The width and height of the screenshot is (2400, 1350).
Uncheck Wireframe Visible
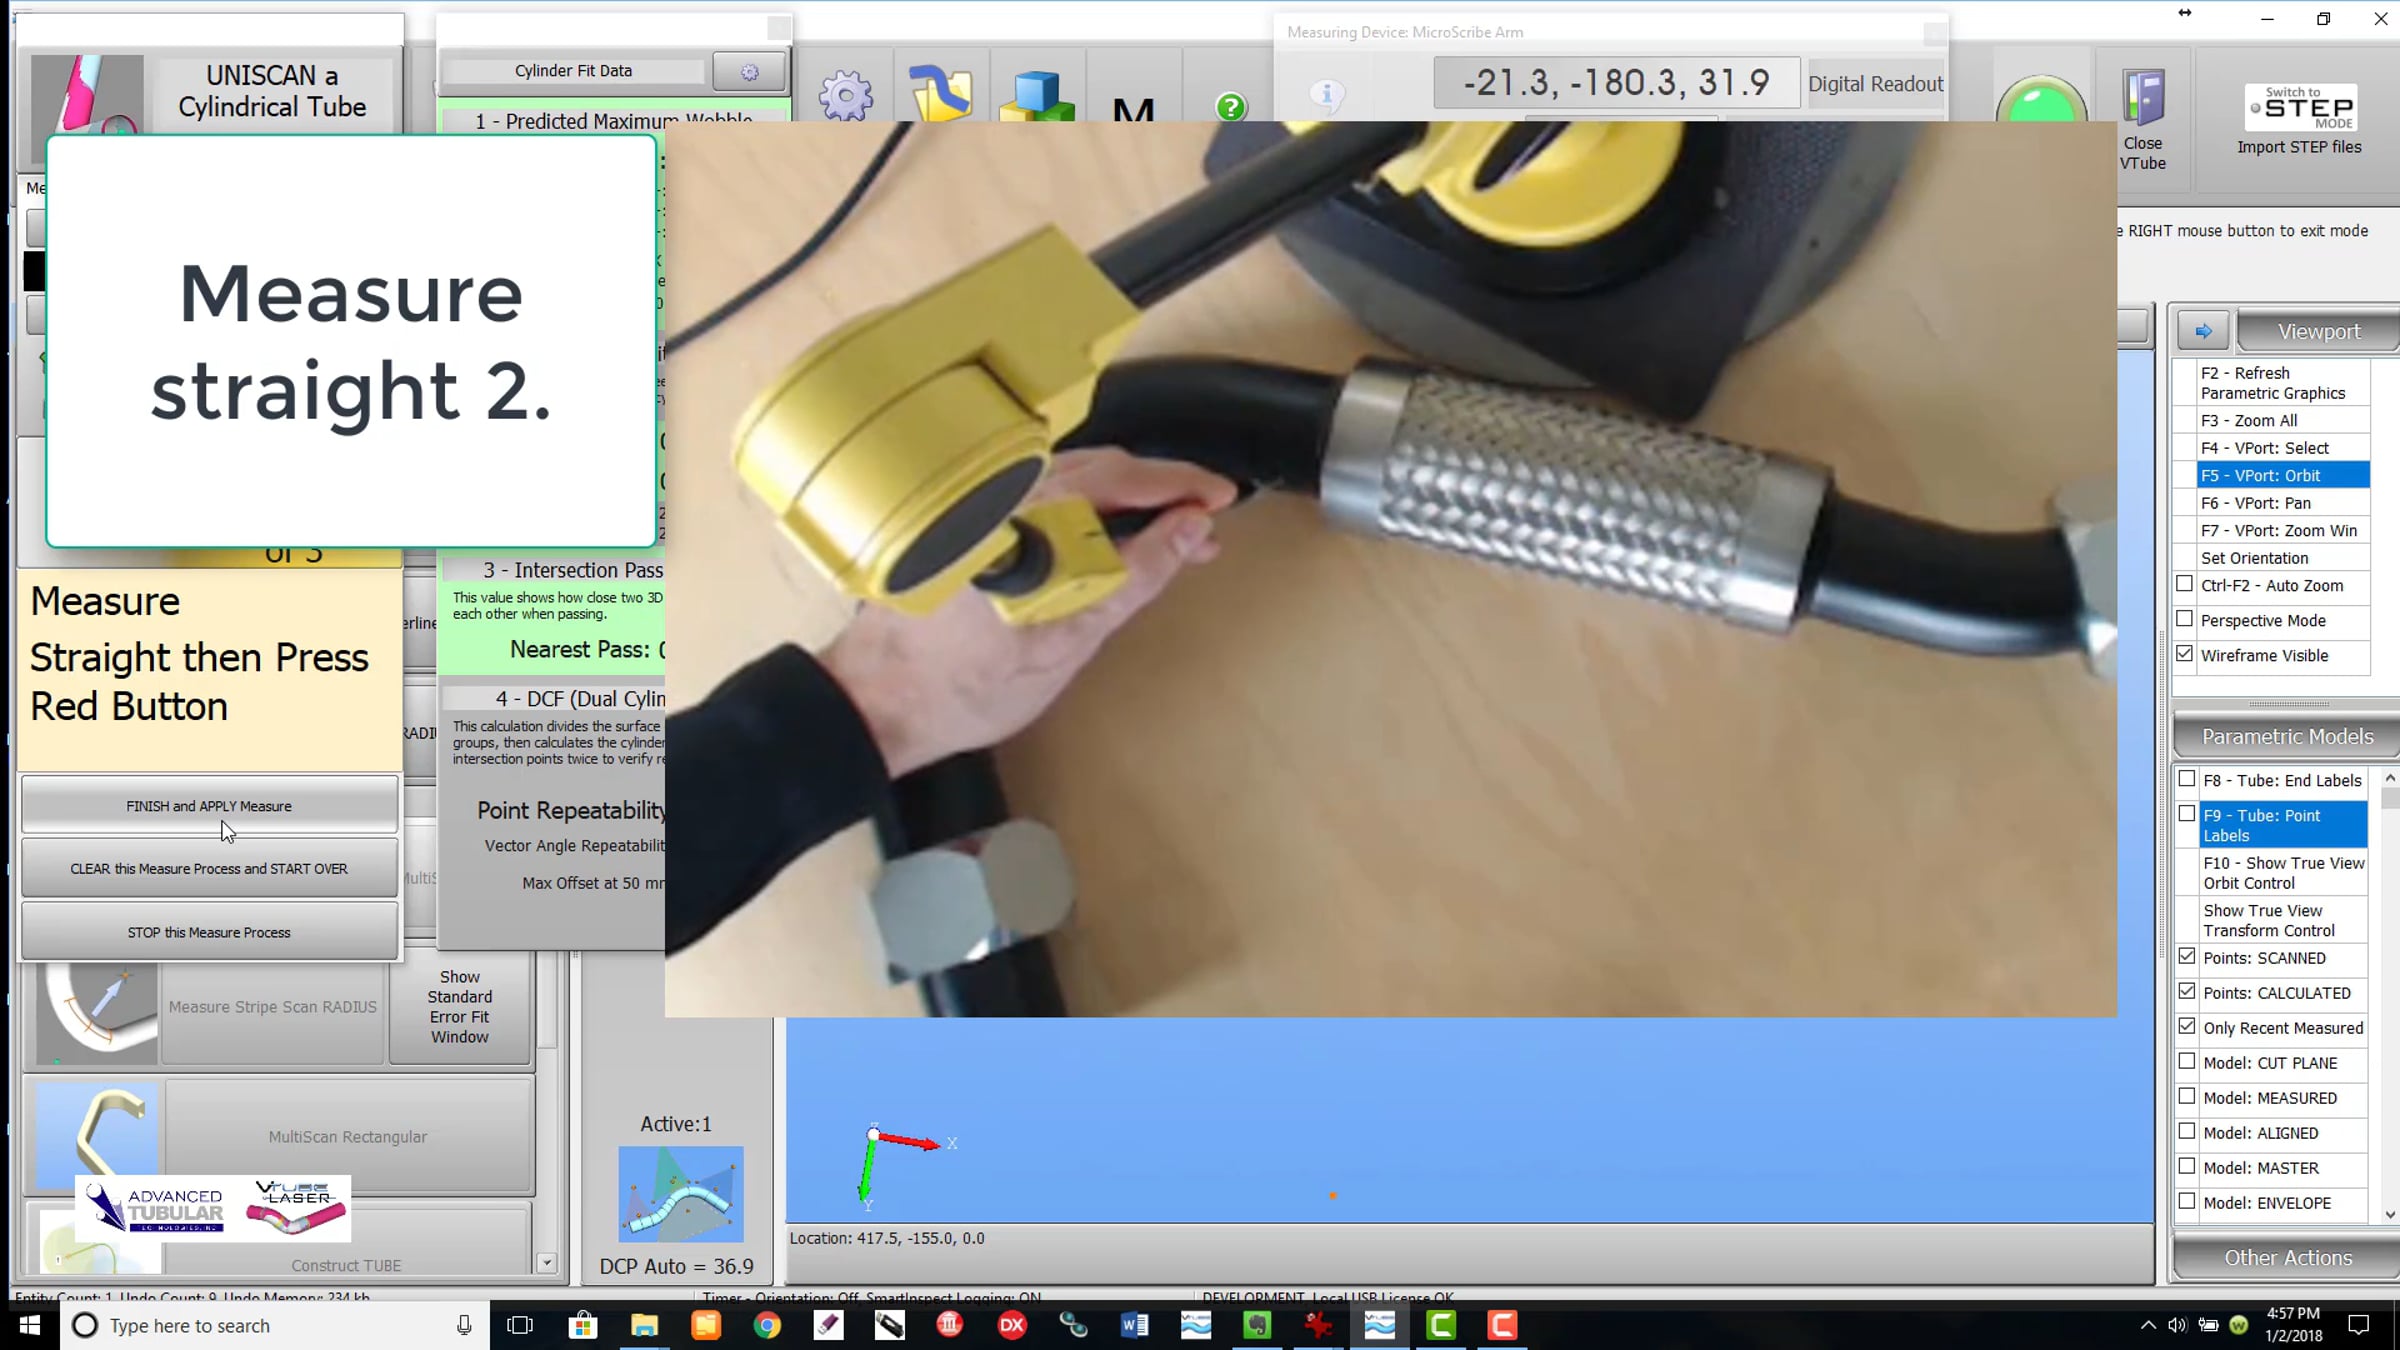tap(2184, 654)
